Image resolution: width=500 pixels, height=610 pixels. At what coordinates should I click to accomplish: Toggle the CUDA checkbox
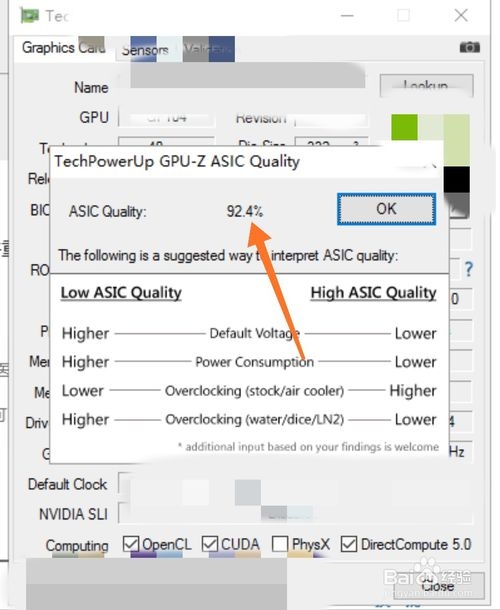coord(210,543)
